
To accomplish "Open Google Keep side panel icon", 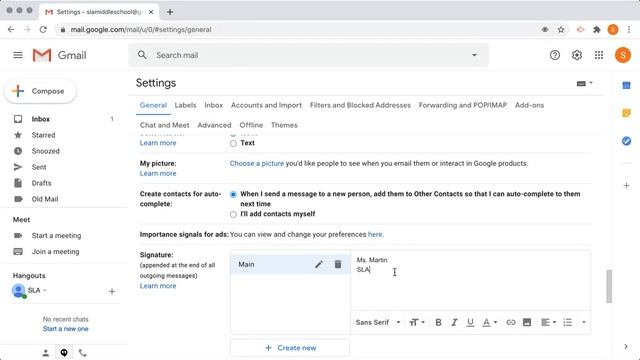I will point(627,113).
